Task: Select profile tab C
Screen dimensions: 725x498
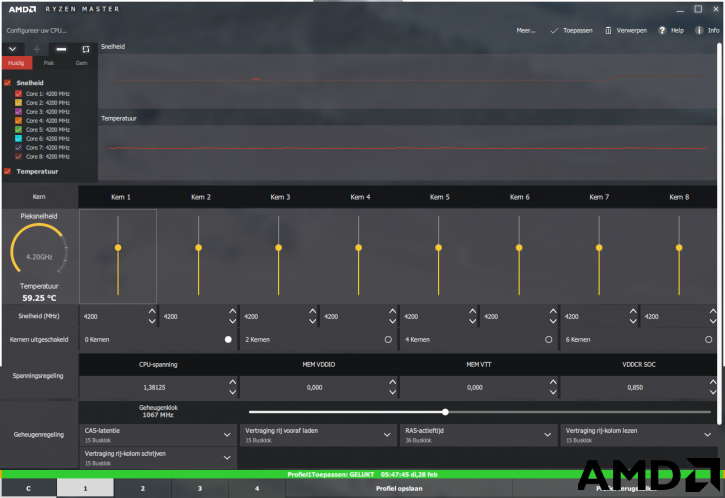Action: [x=29, y=488]
